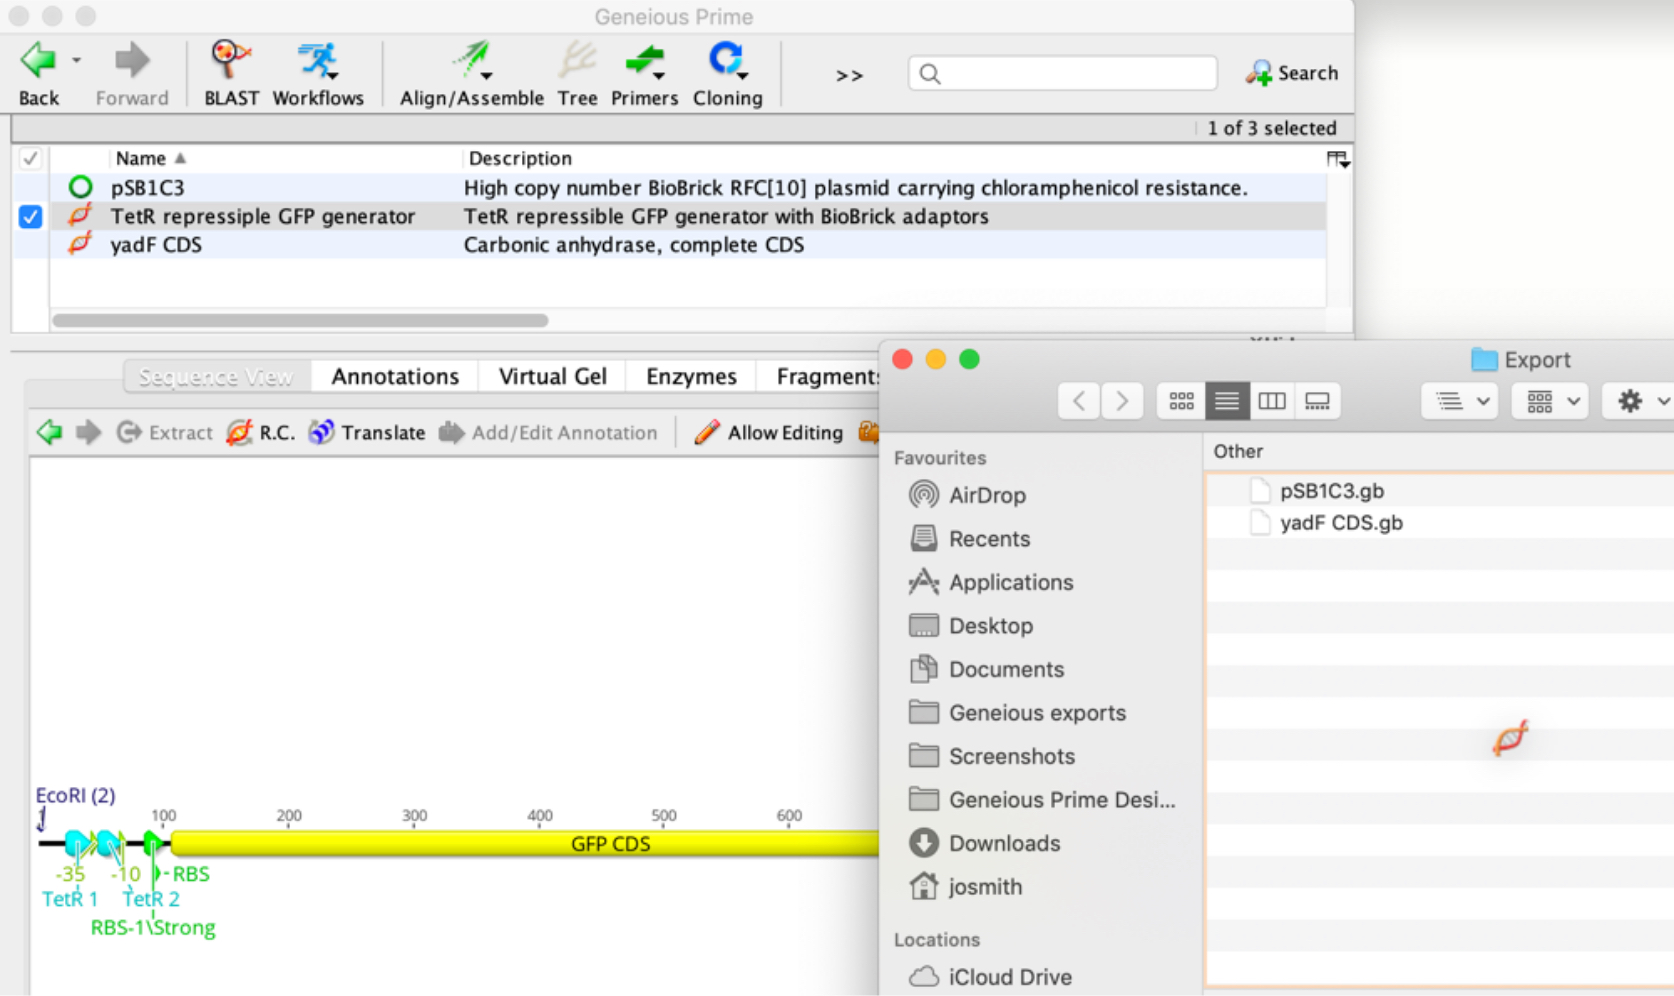The height and width of the screenshot is (996, 1674).
Task: Click the Forward arrow in Geneious toolbar
Action: (131, 60)
